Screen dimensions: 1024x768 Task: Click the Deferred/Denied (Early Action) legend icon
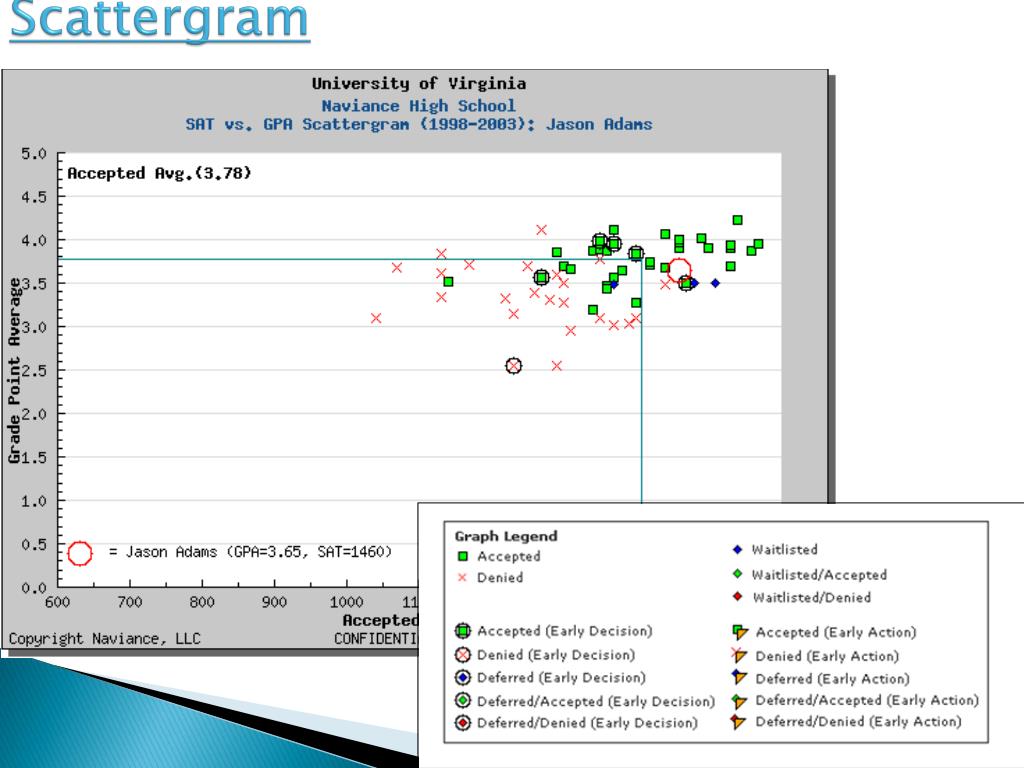click(x=739, y=722)
